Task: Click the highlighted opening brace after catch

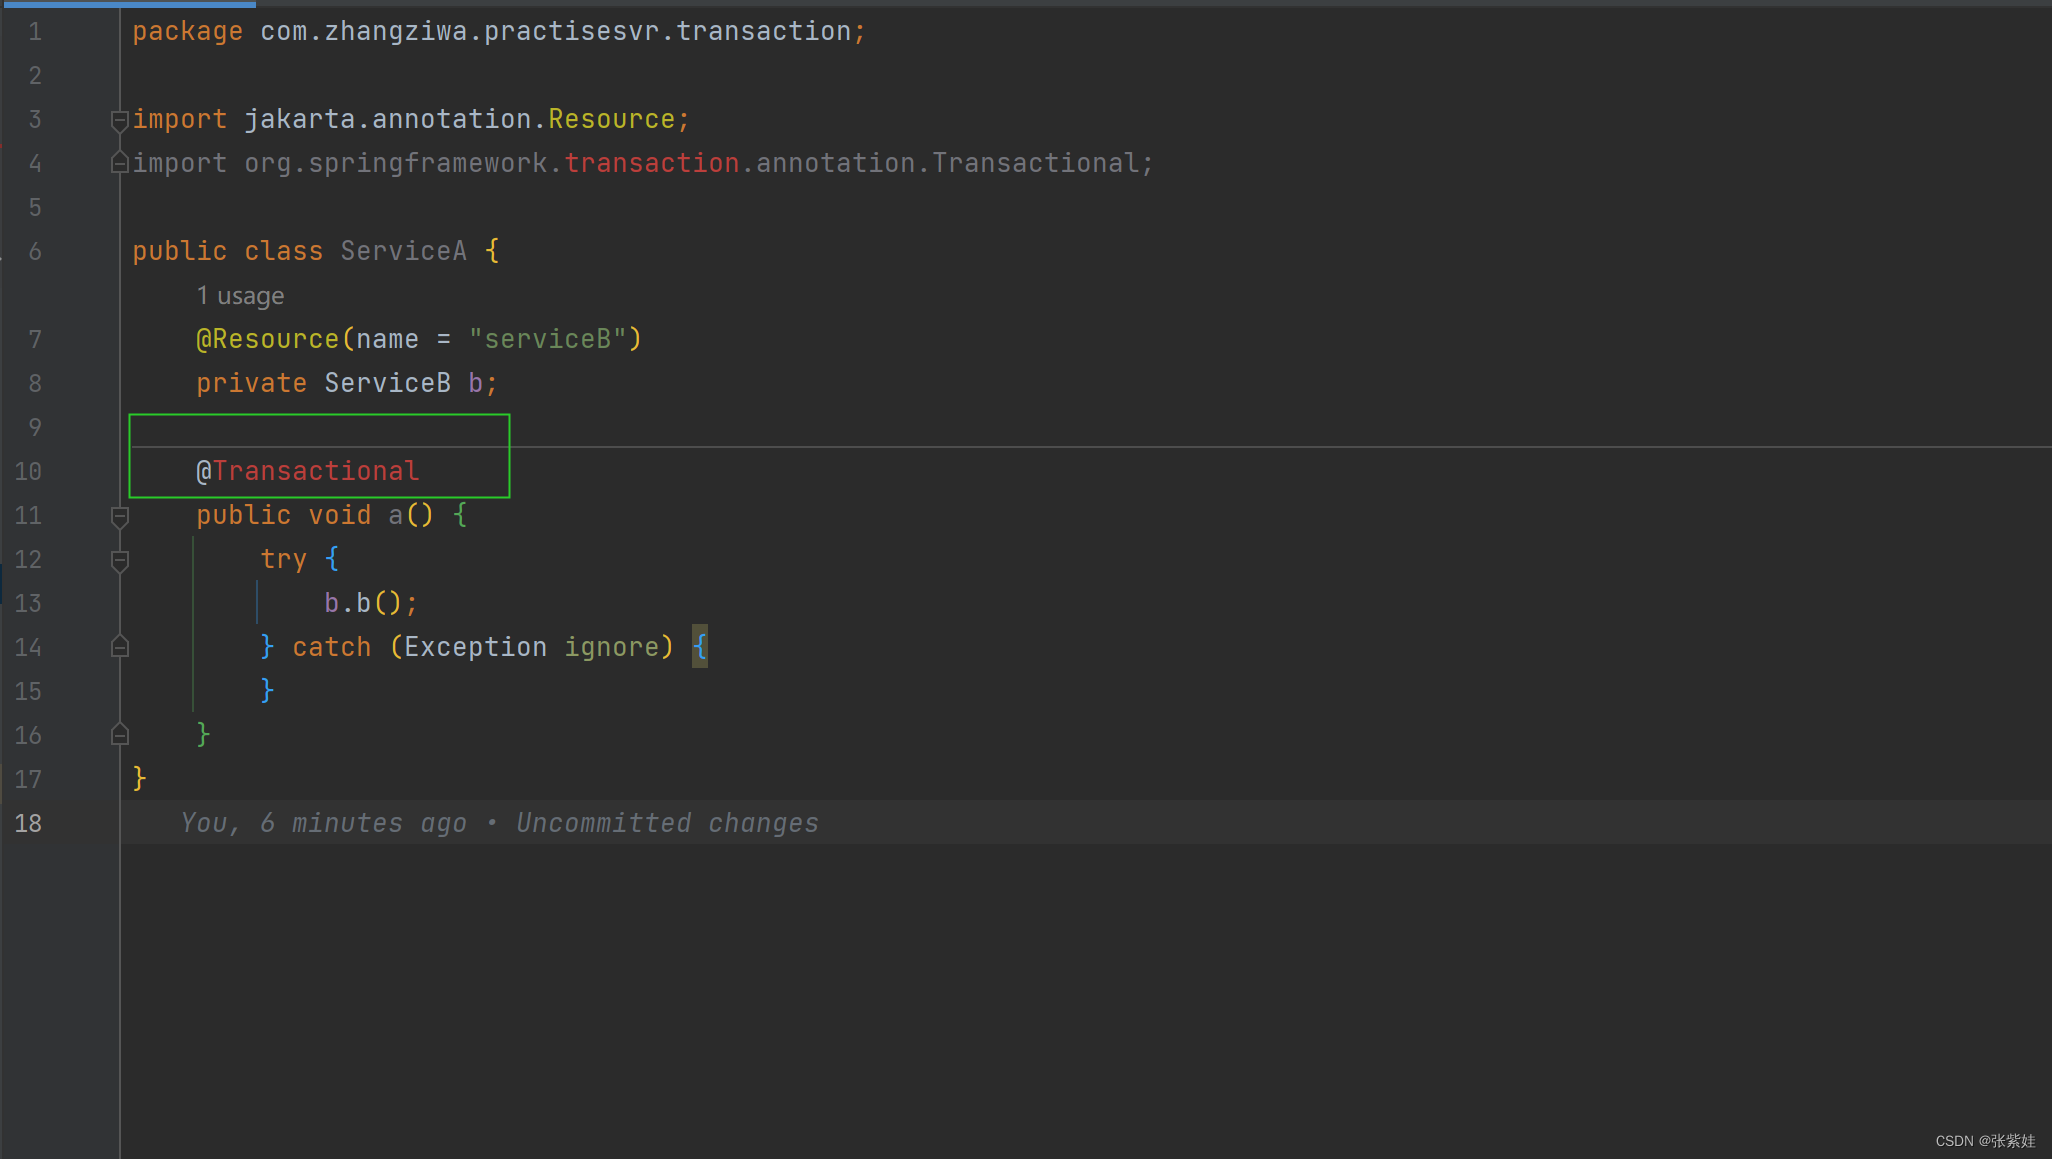Action: click(700, 647)
